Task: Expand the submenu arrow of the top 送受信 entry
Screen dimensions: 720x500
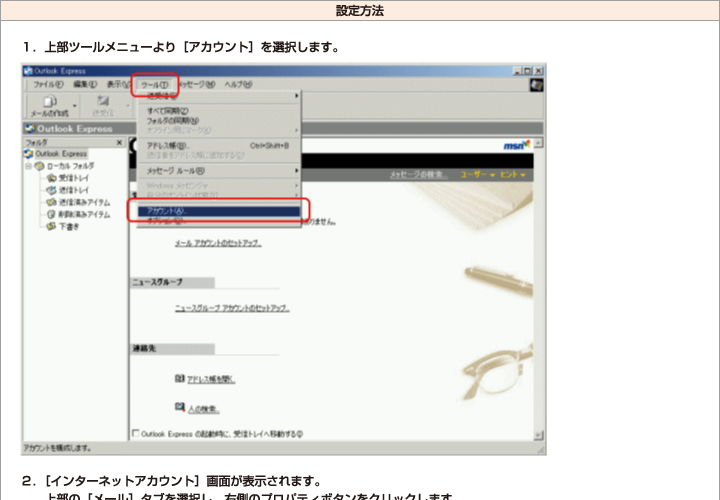Action: point(297,96)
